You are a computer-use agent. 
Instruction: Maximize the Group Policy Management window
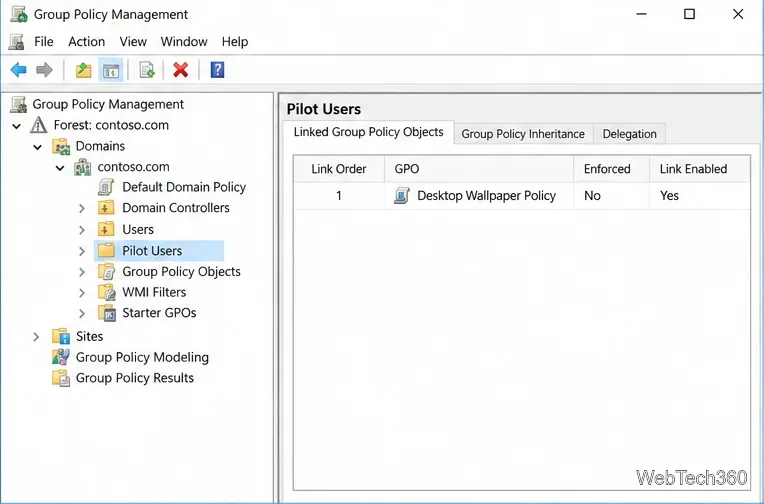pyautogui.click(x=689, y=14)
